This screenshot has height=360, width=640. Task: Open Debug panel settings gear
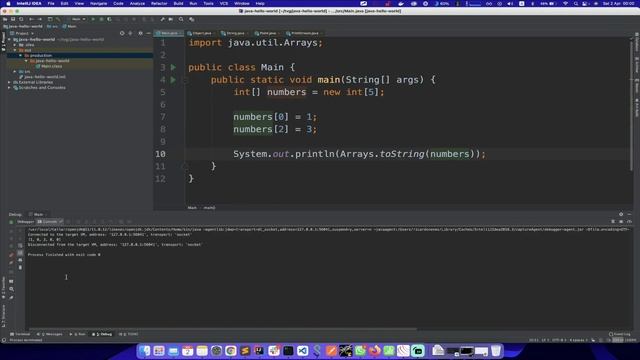(621, 214)
